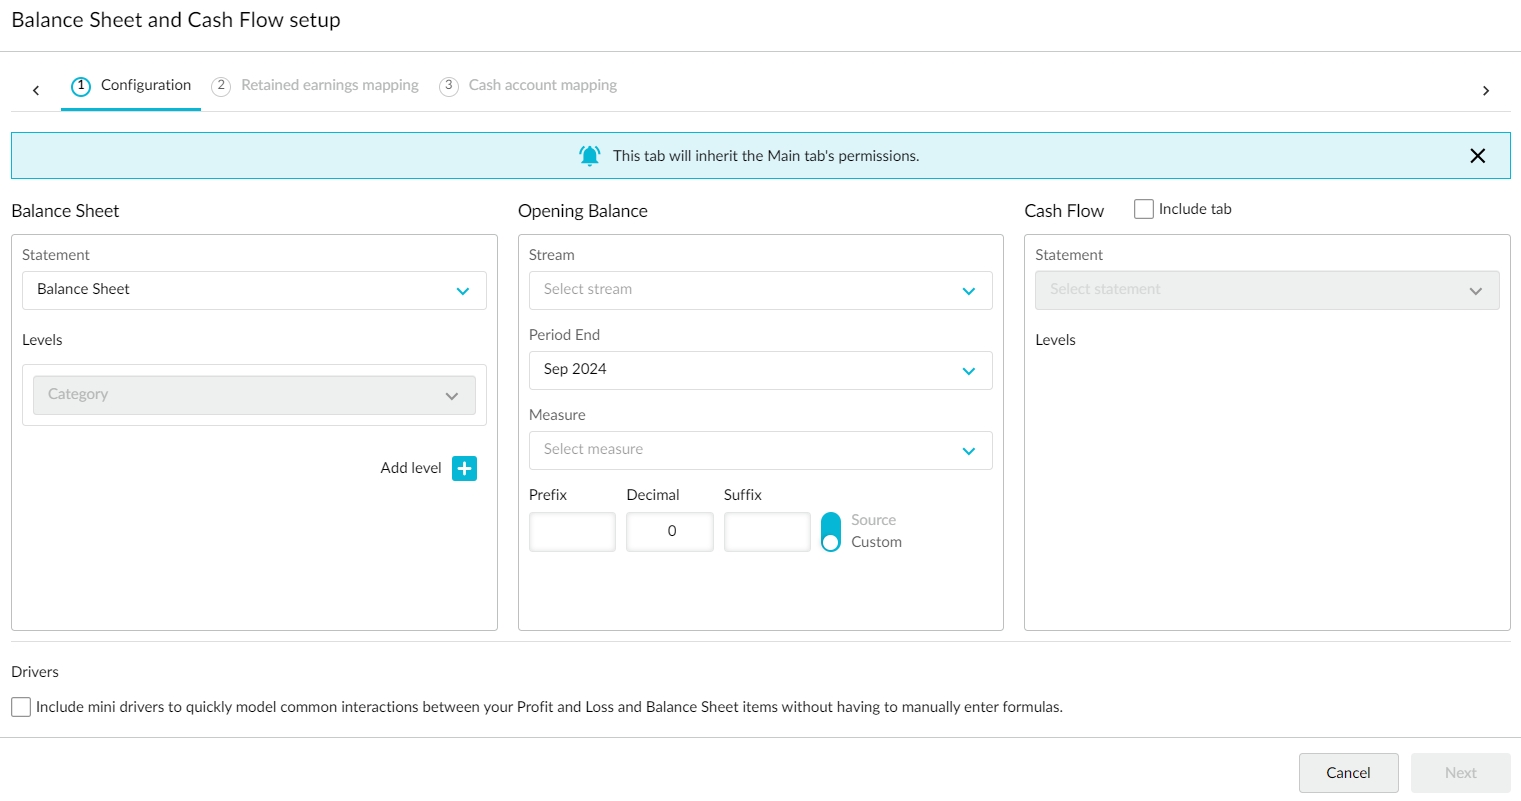
Task: Click the Decimal number field
Action: click(670, 532)
